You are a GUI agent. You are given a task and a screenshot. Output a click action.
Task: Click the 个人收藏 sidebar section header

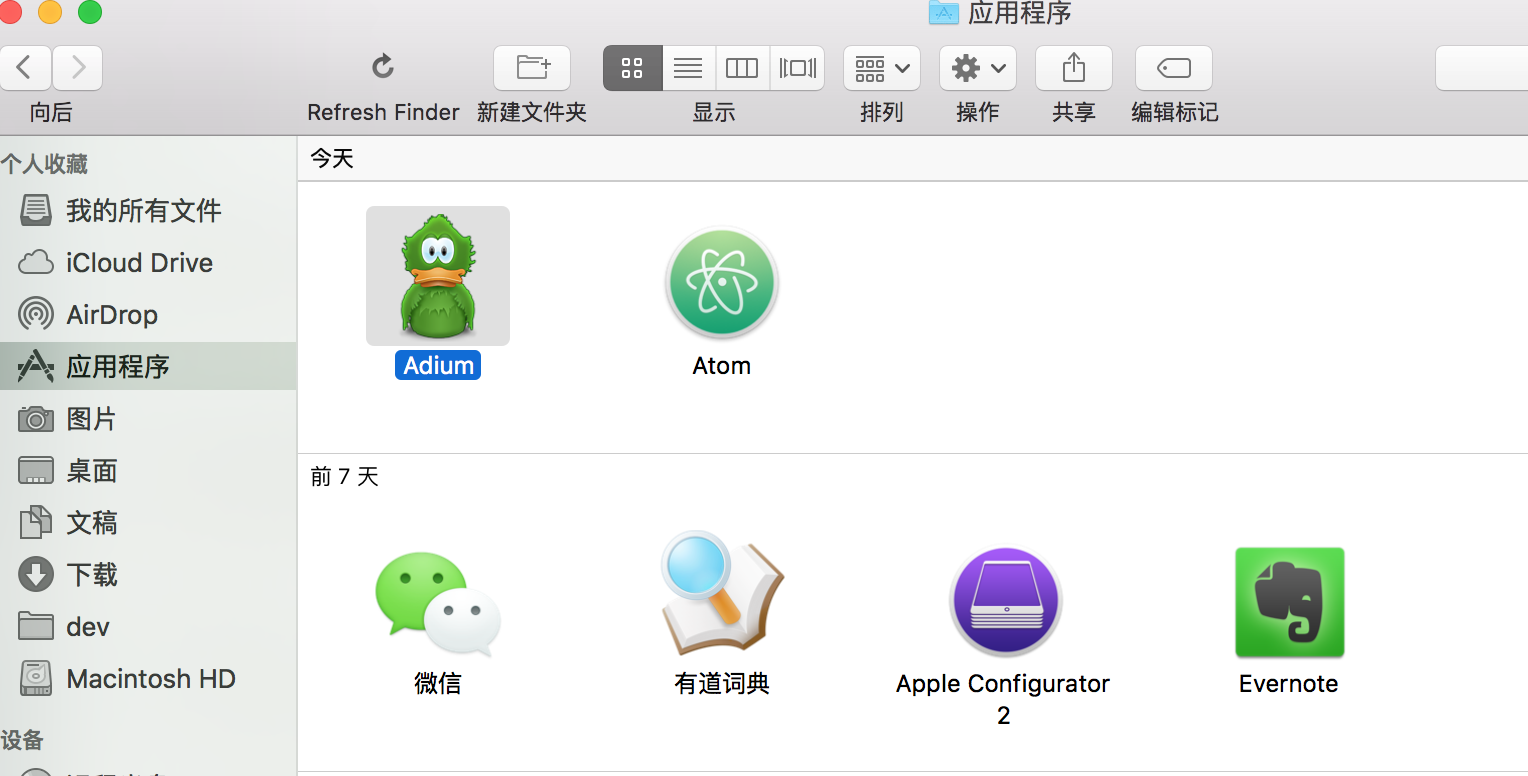coord(45,164)
